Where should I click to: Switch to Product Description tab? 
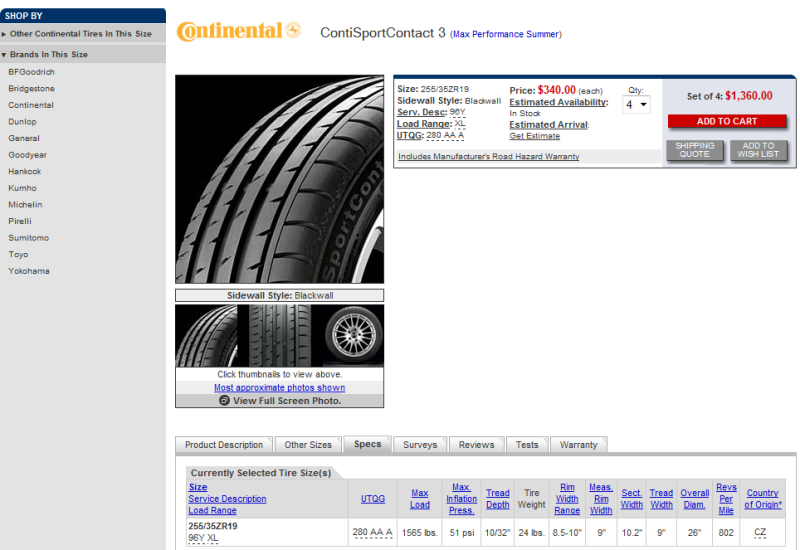tap(223, 445)
